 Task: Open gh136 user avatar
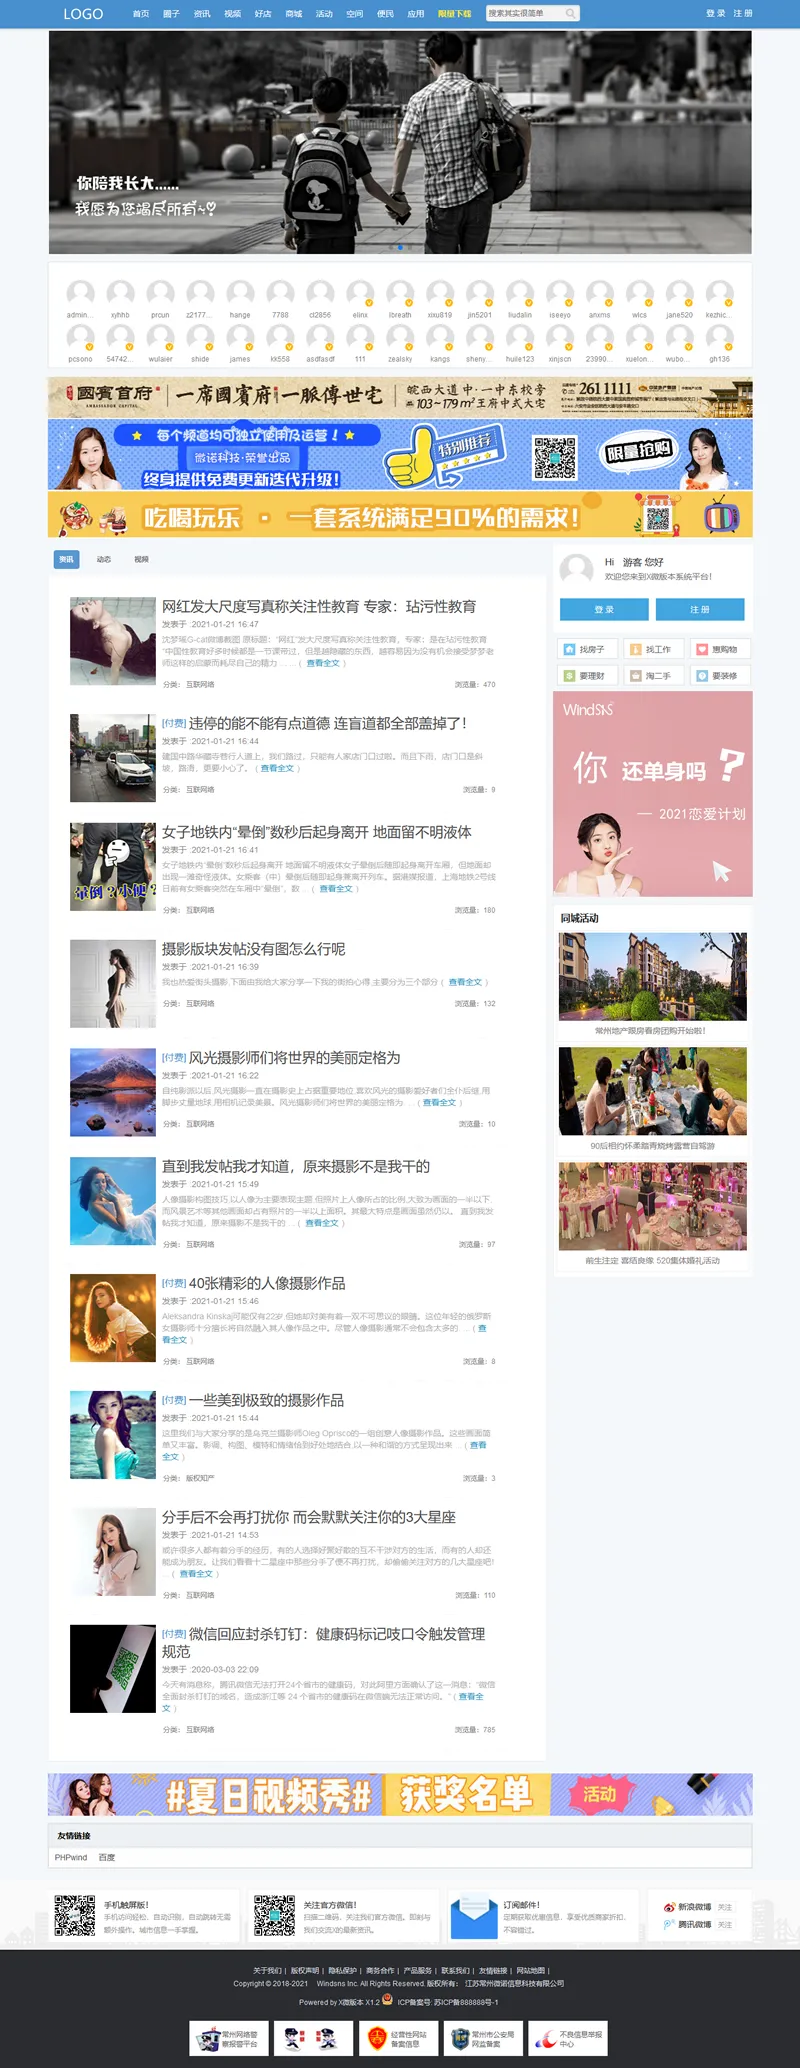pos(719,338)
